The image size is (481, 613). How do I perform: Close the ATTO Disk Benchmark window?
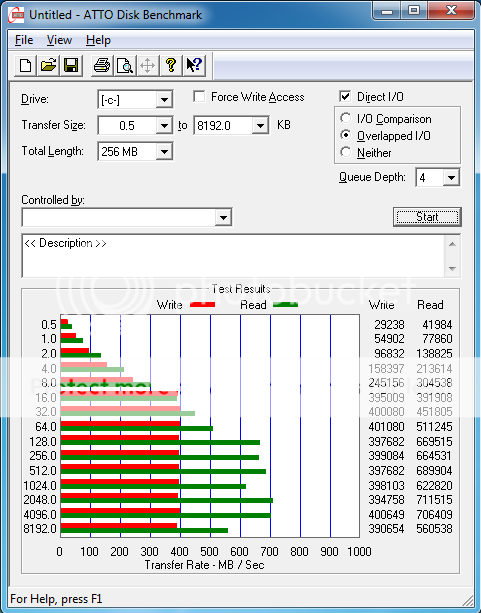click(x=451, y=11)
